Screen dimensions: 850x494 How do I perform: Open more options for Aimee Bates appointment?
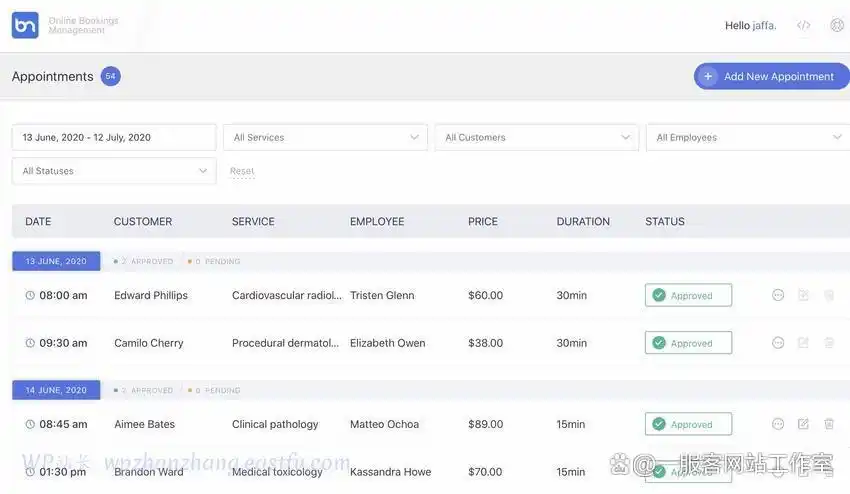pos(778,424)
